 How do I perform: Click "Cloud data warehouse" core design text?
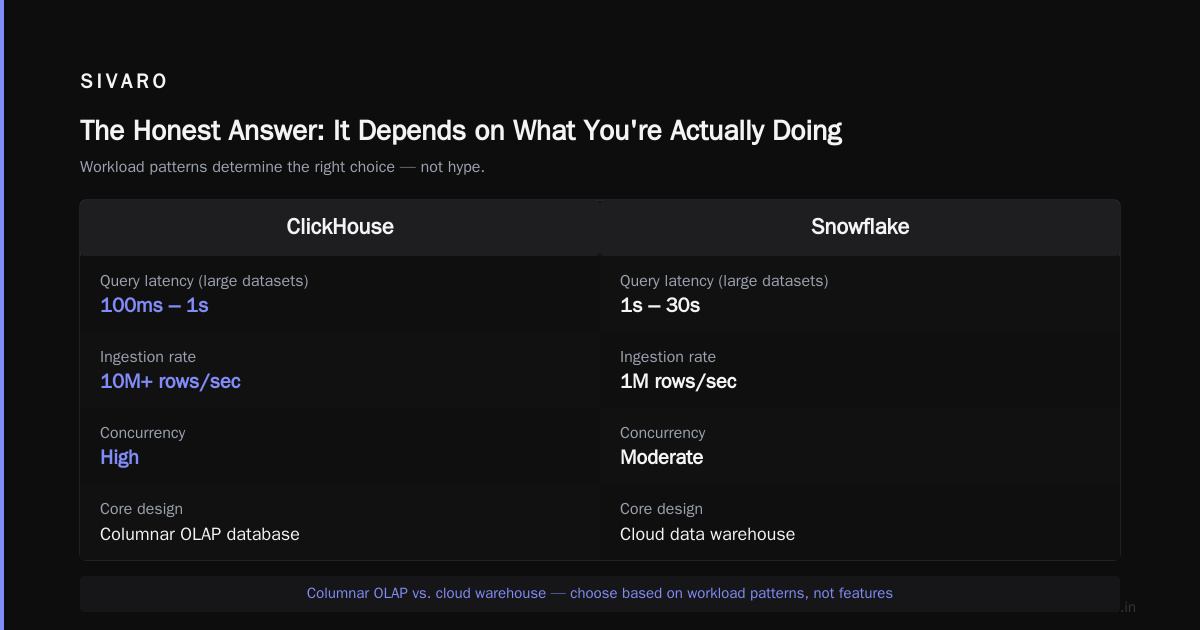(x=707, y=534)
